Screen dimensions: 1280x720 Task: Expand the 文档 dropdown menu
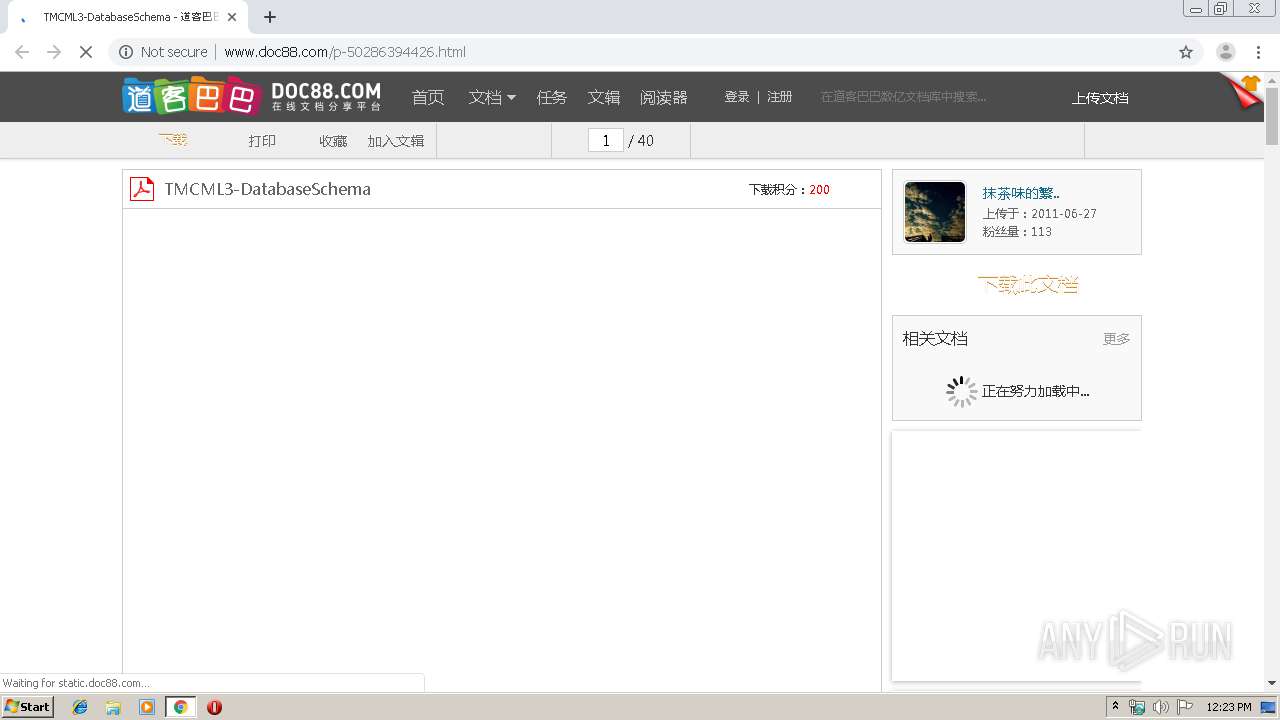coord(492,97)
